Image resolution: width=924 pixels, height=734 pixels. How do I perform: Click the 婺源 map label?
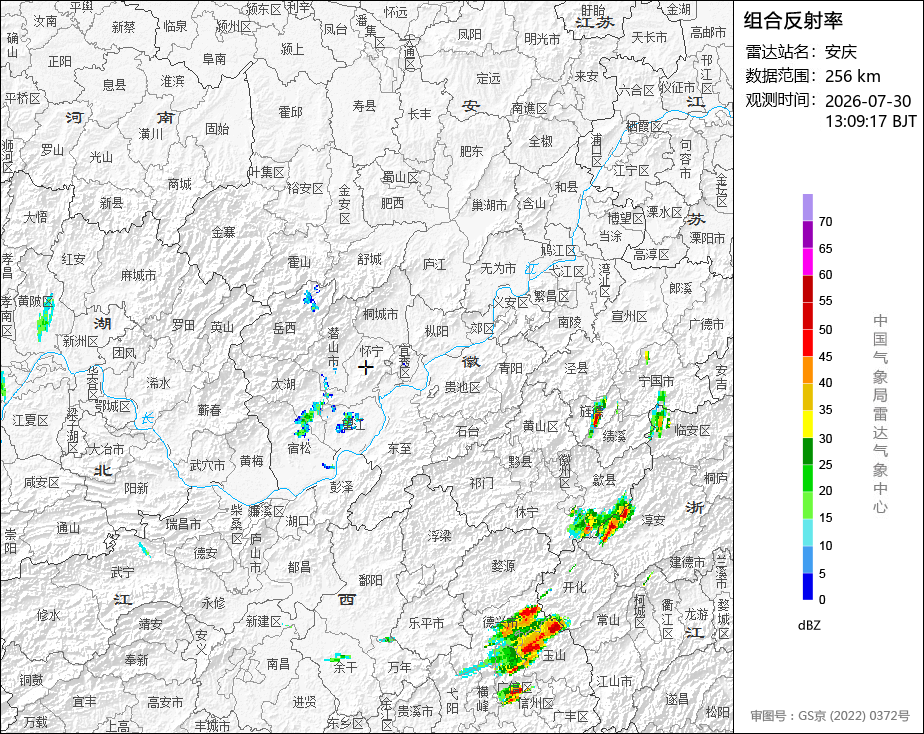pos(503,566)
